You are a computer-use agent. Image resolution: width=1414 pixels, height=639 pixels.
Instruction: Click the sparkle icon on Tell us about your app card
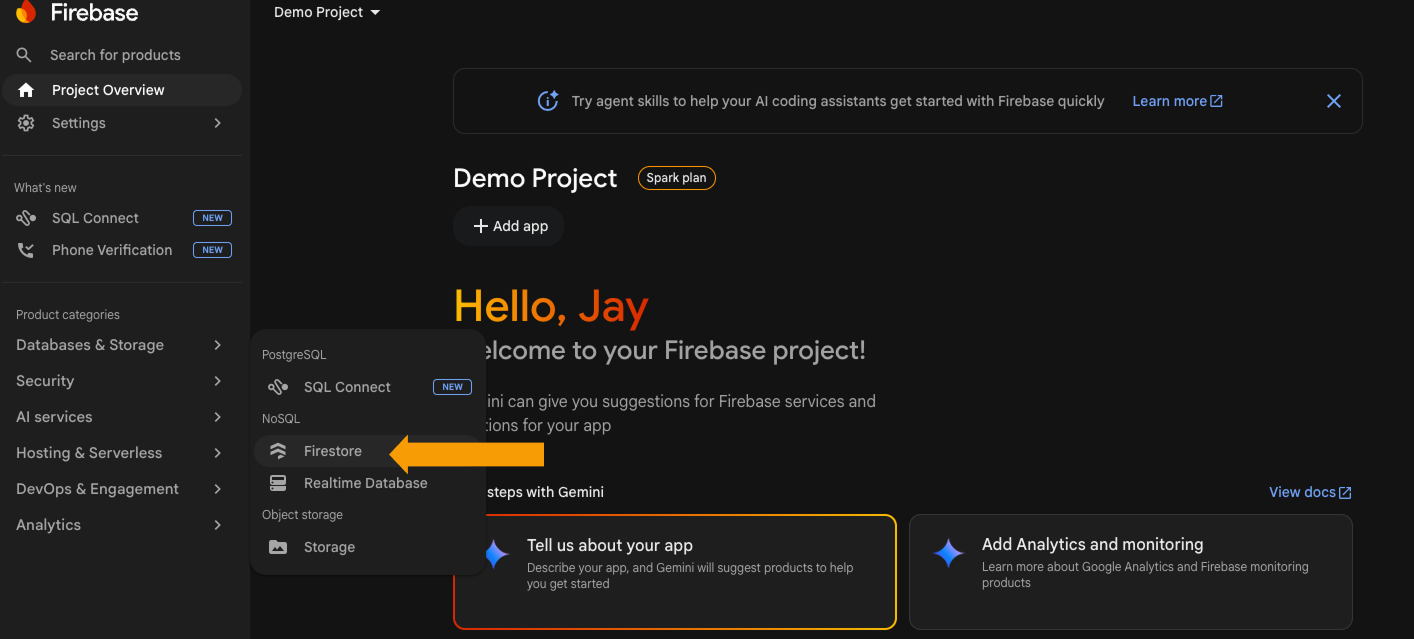click(496, 553)
